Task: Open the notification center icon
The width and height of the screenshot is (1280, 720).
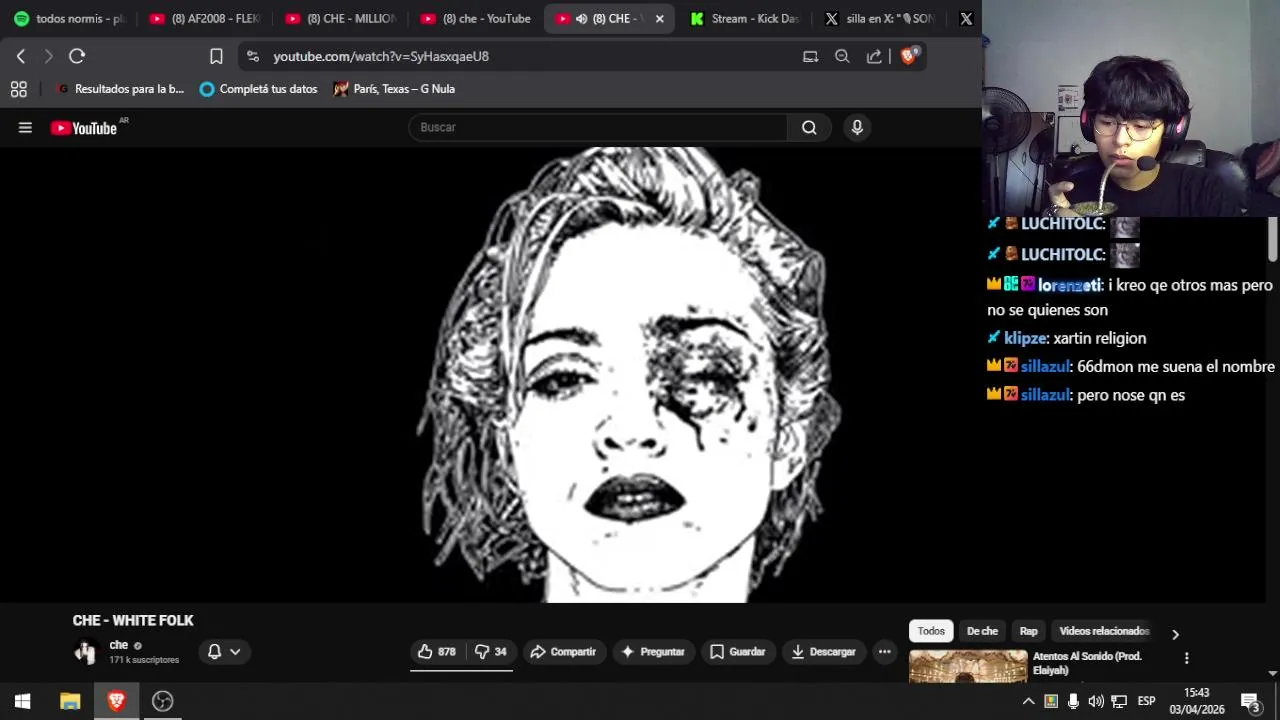Action: (1250, 701)
